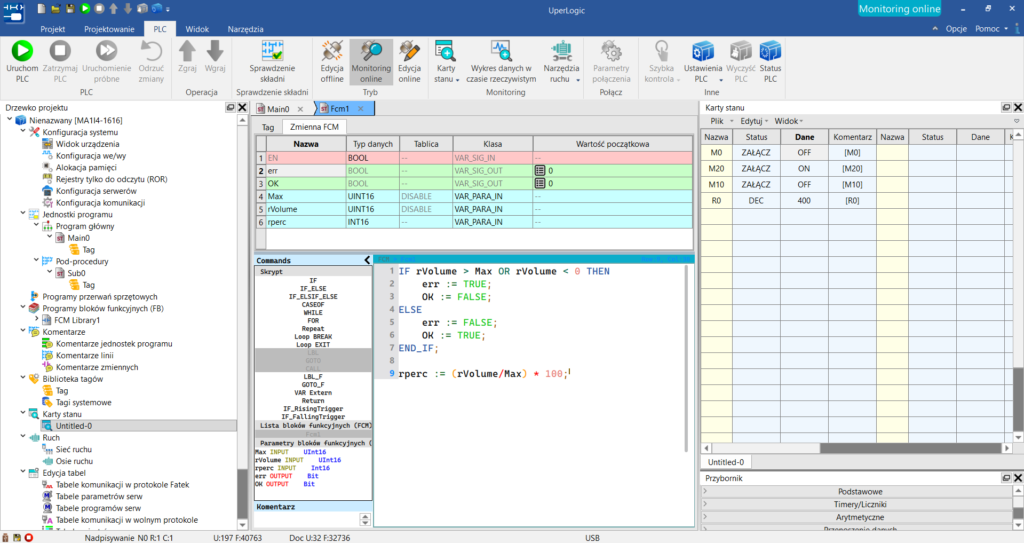Click the Wgraj download arrow icon
The height and width of the screenshot is (543, 1024).
click(x=215, y=51)
